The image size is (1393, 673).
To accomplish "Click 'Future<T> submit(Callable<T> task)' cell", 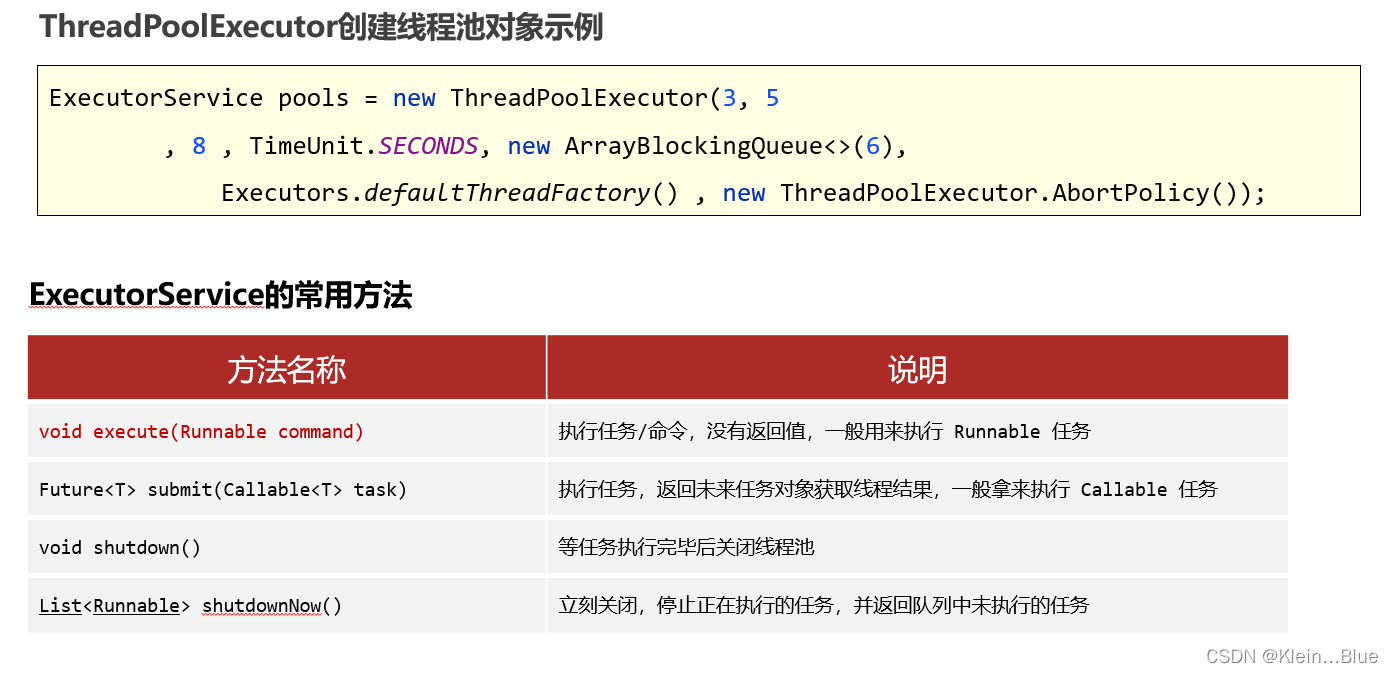I will click(287, 489).
